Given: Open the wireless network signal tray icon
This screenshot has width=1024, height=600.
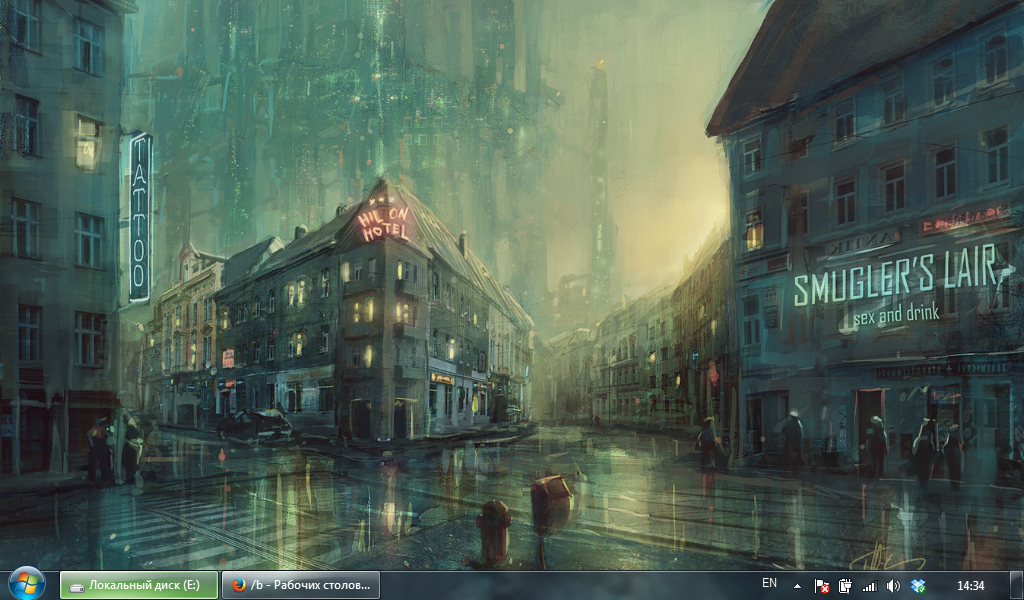Looking at the screenshot, I should [869, 586].
